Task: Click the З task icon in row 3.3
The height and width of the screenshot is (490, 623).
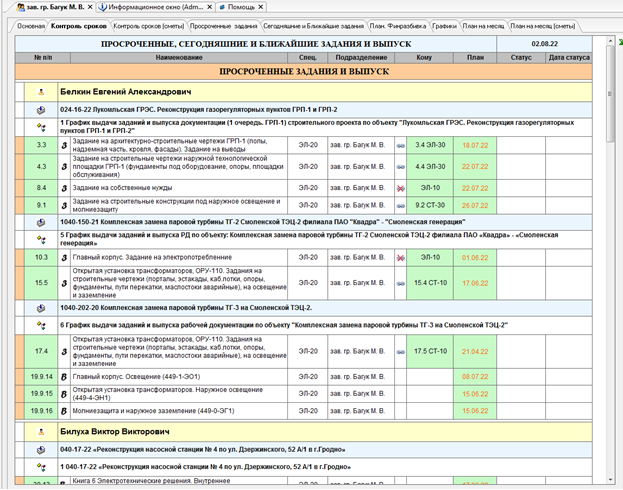Action: [64, 145]
